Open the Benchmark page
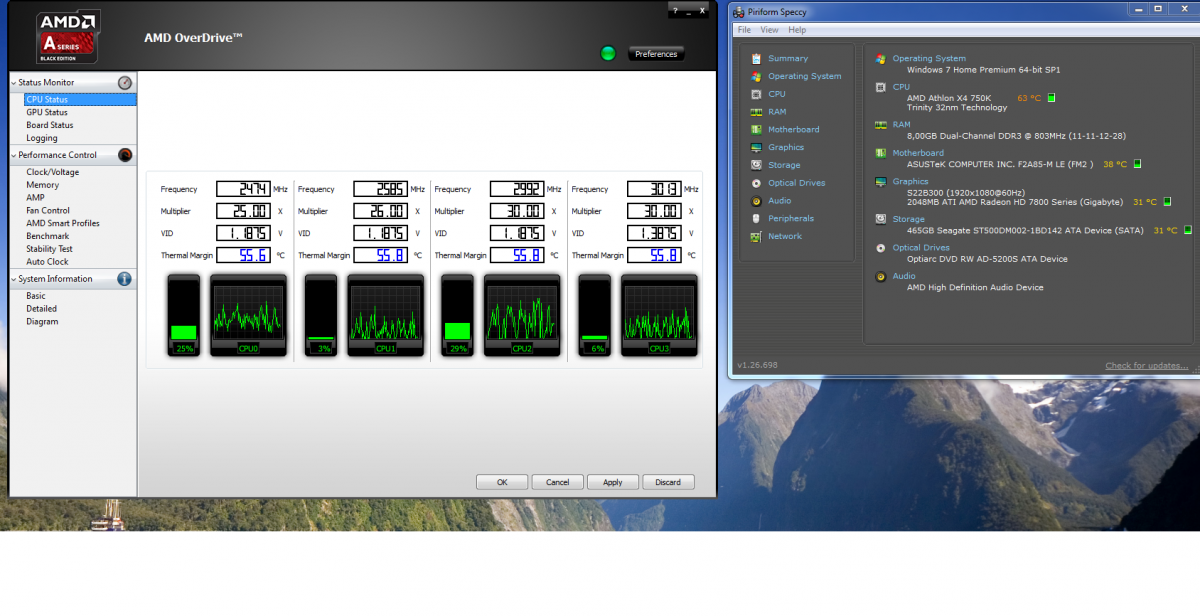This screenshot has height=616, width=1200. (x=48, y=236)
